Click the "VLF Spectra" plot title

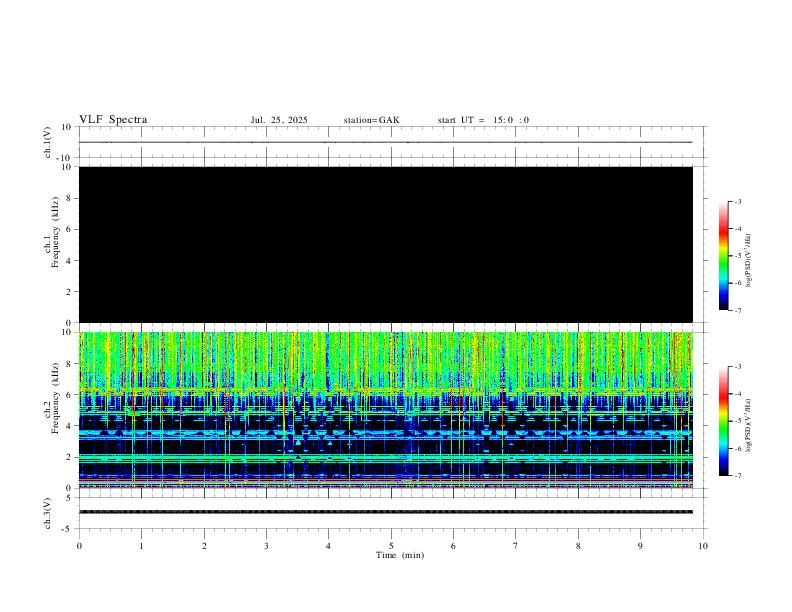point(113,120)
